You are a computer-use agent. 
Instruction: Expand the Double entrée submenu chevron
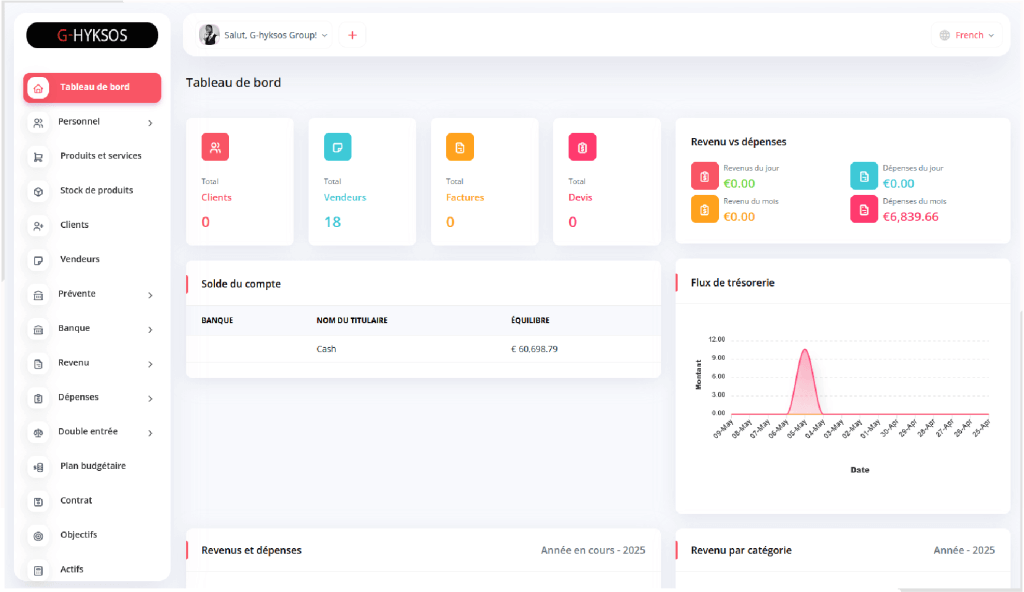click(150, 433)
